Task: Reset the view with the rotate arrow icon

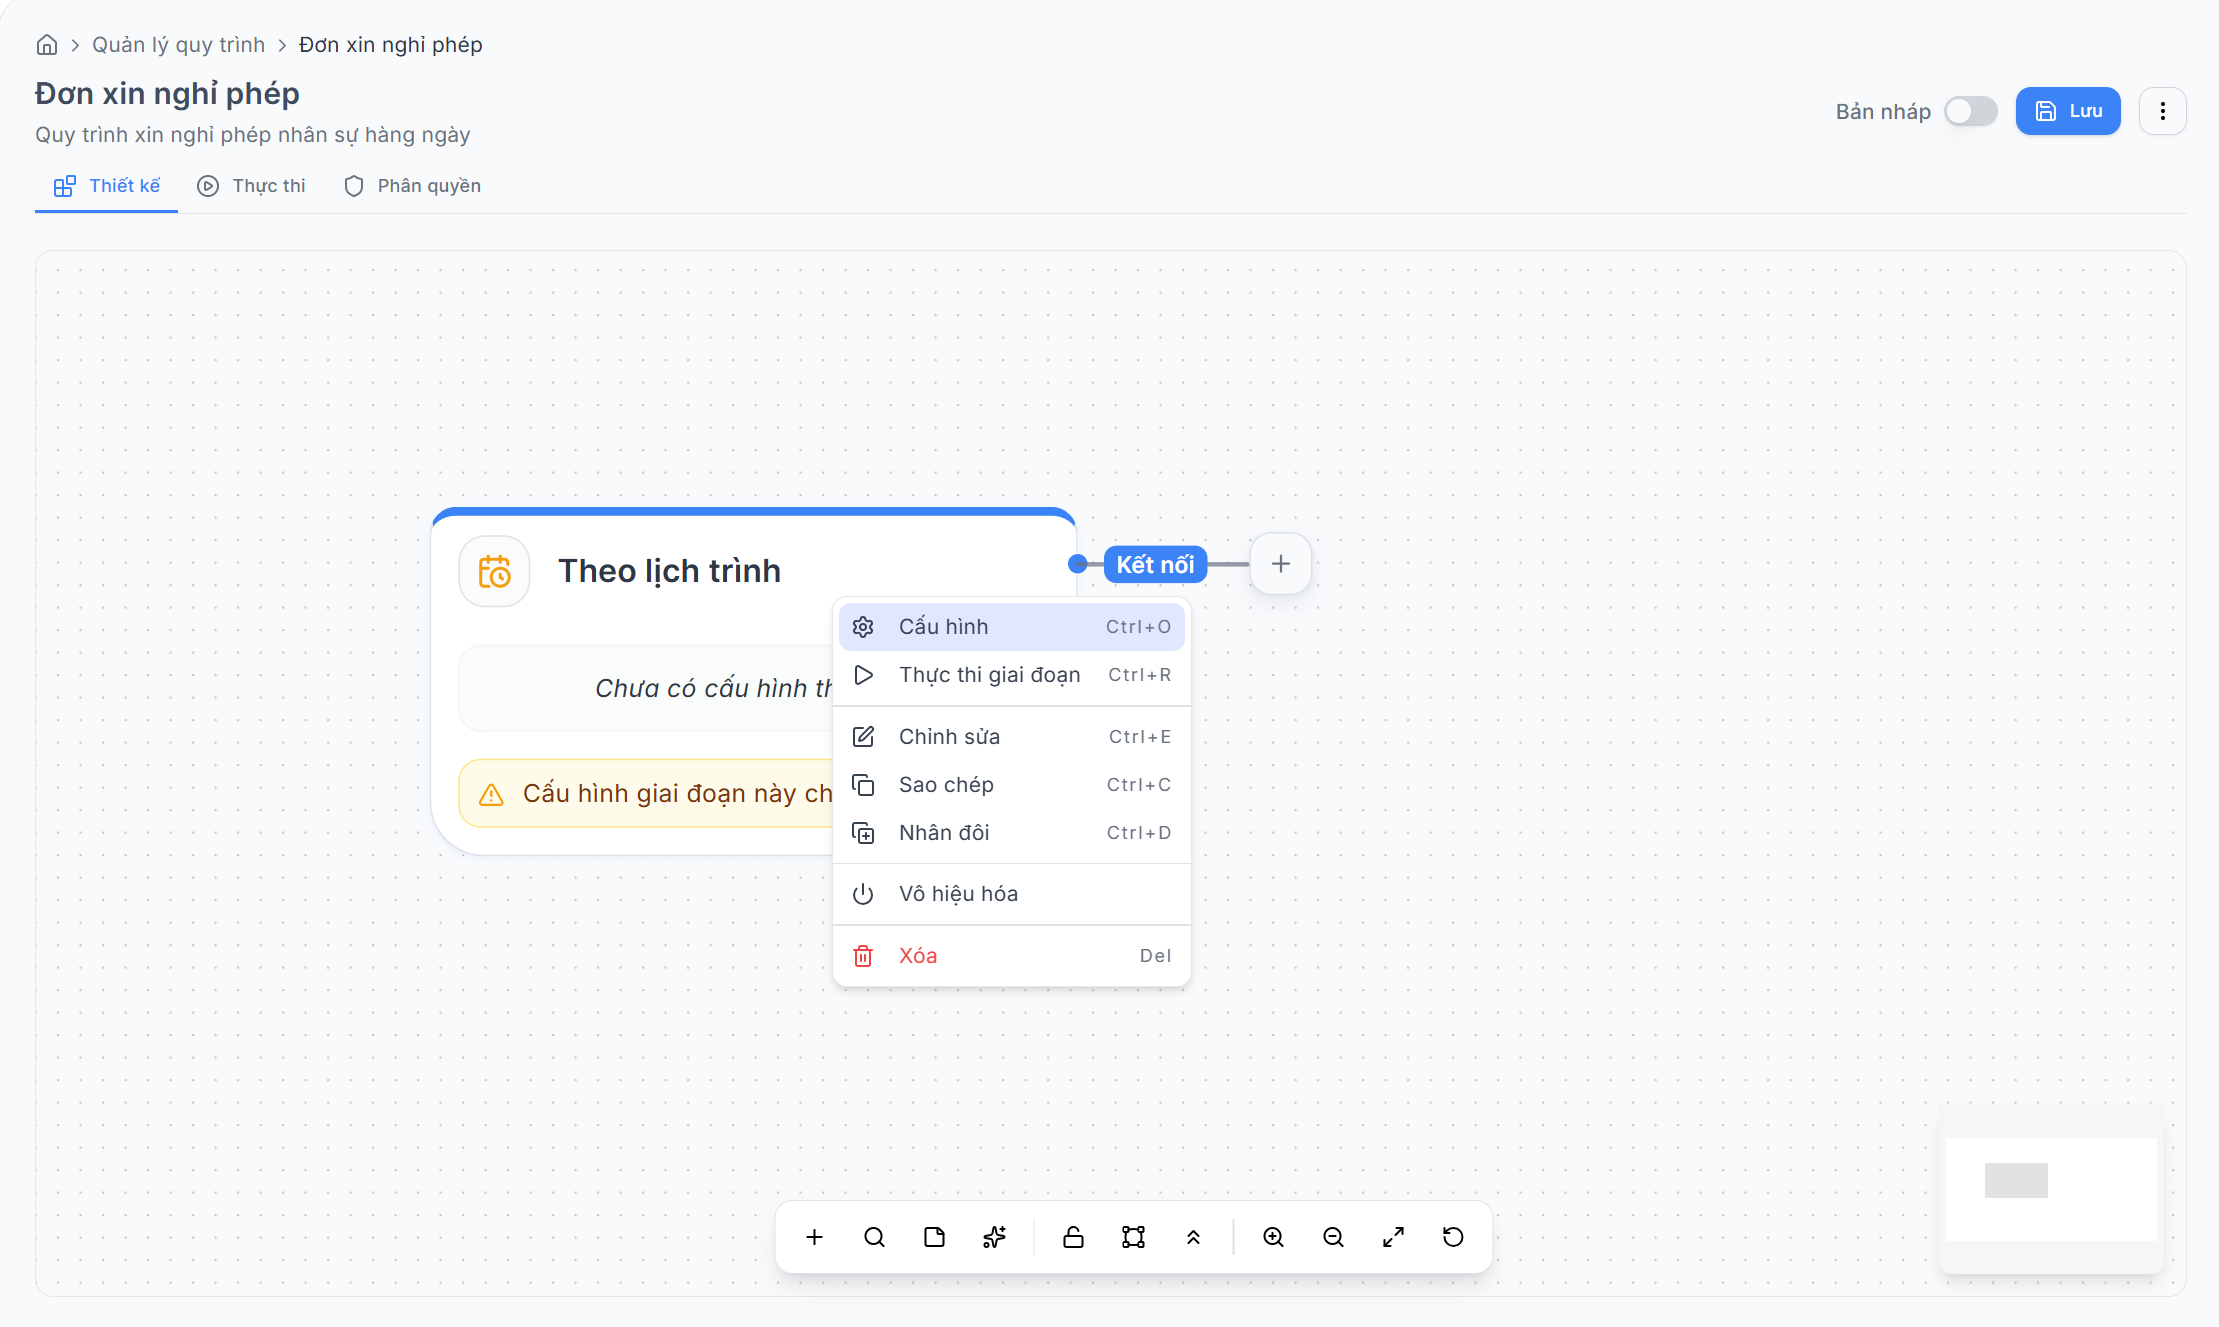Action: coord(1453,1237)
